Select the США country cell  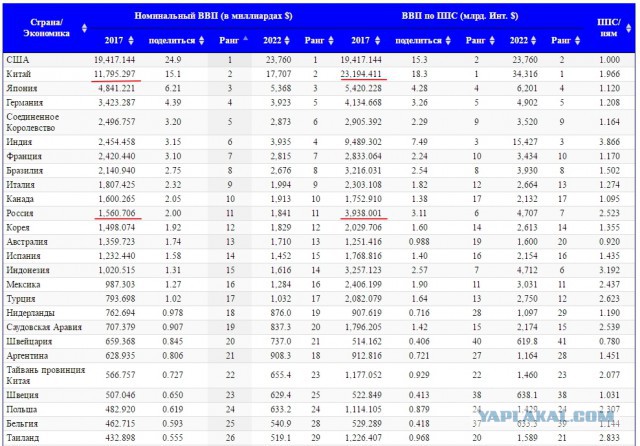[18, 60]
